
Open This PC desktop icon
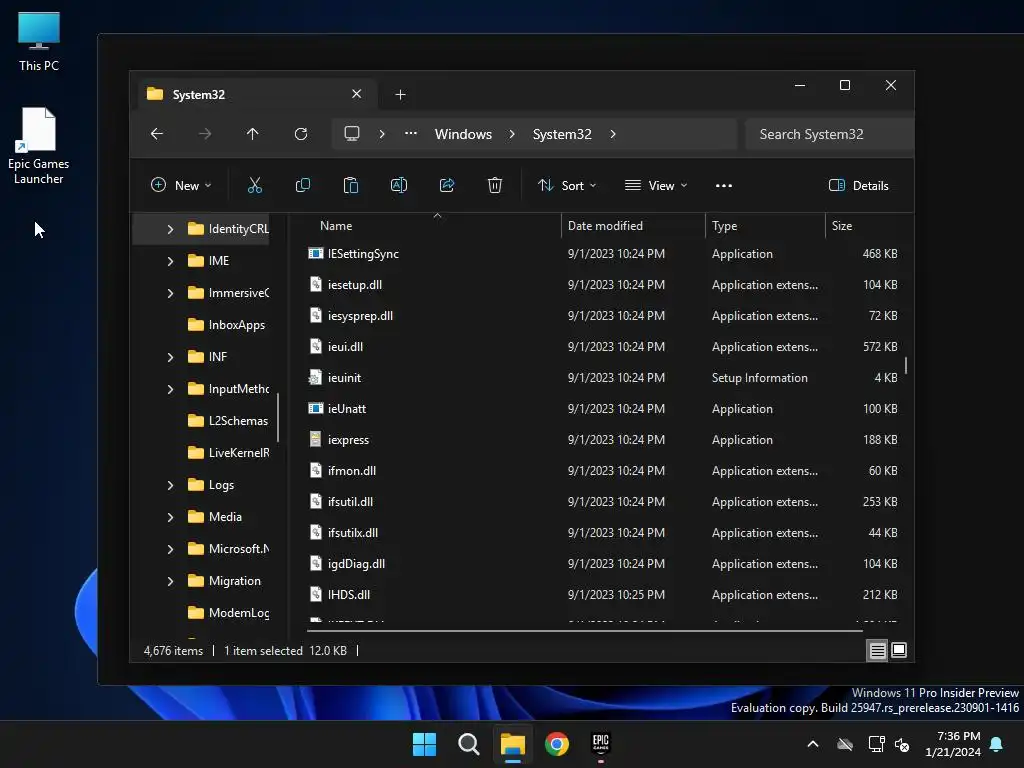point(39,42)
